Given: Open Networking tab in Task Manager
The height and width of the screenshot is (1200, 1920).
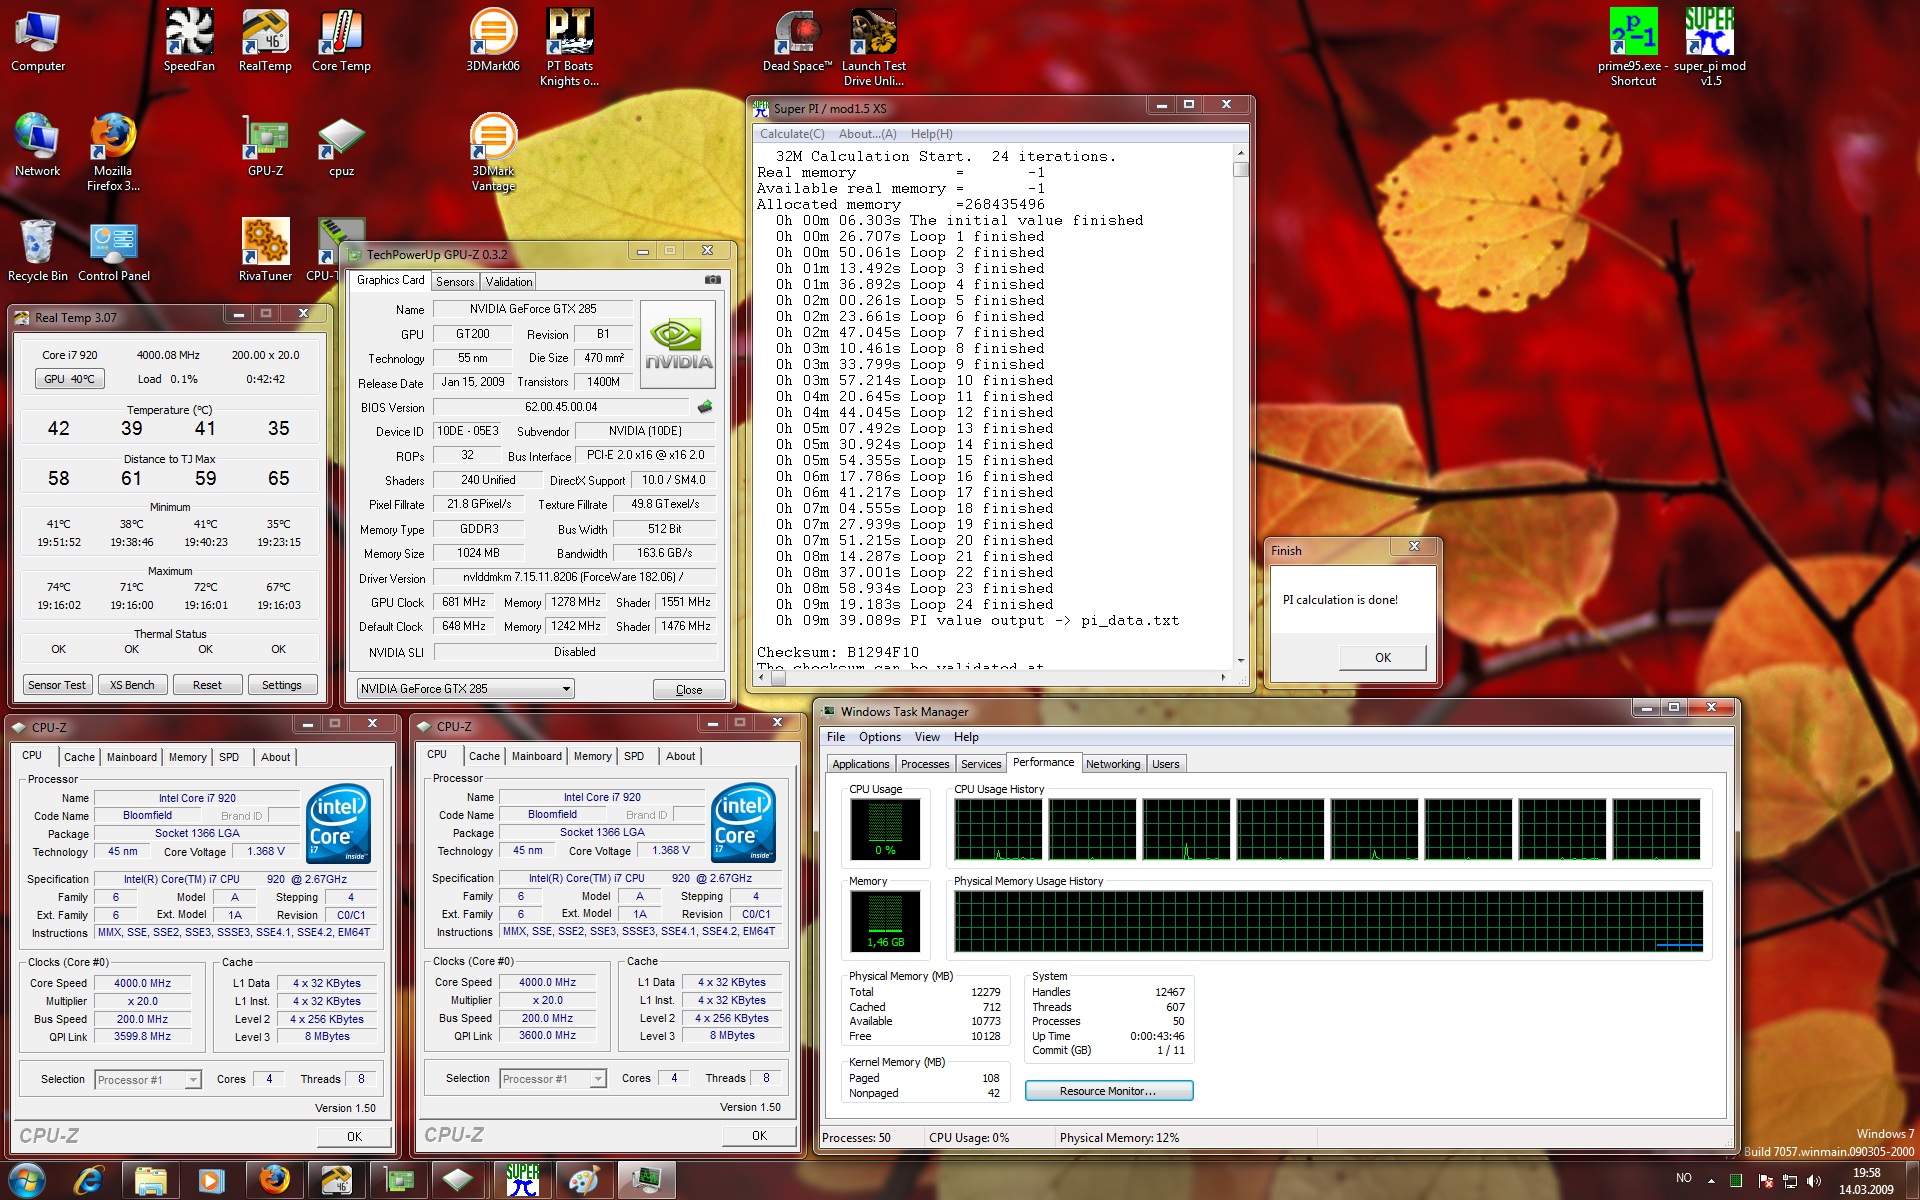Looking at the screenshot, I should coord(1113,764).
